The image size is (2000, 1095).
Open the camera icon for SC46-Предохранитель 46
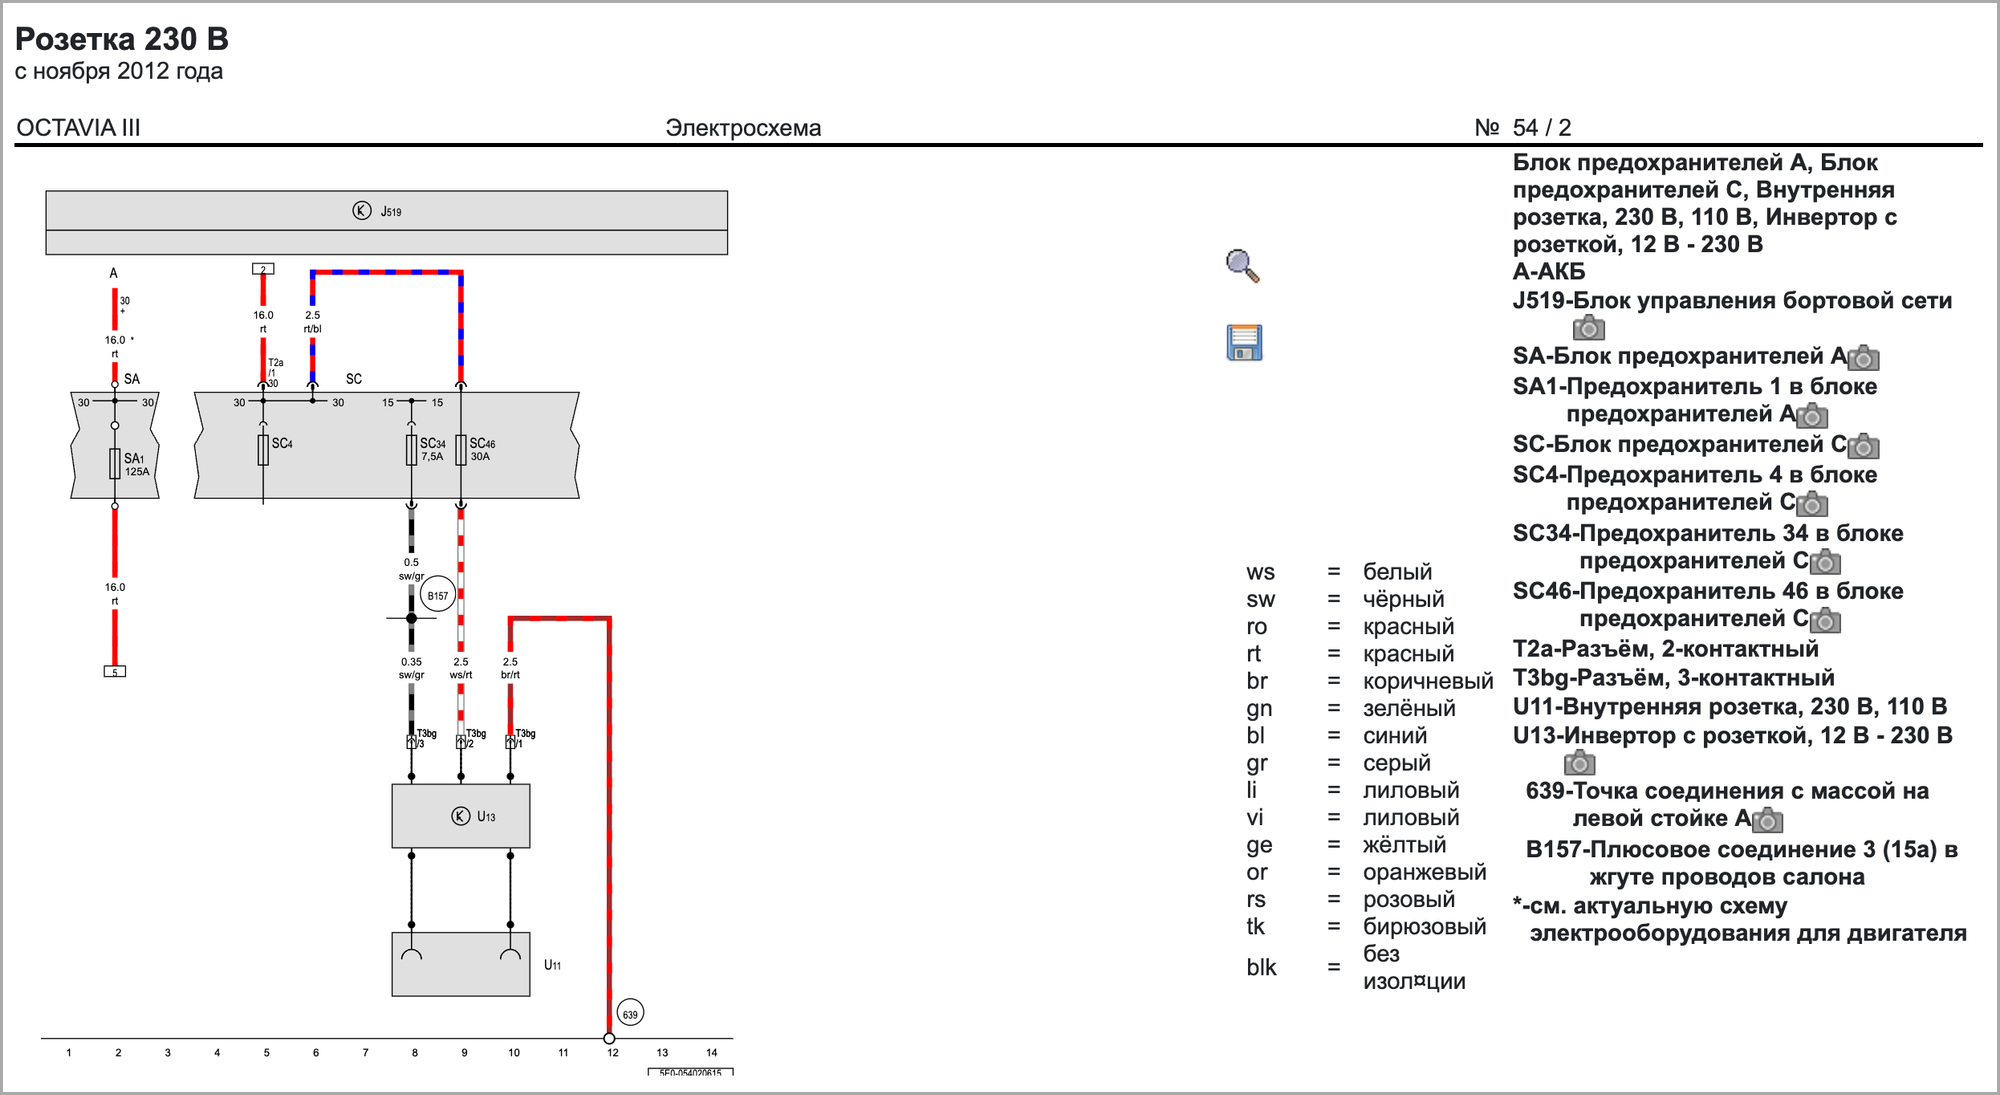[1825, 621]
